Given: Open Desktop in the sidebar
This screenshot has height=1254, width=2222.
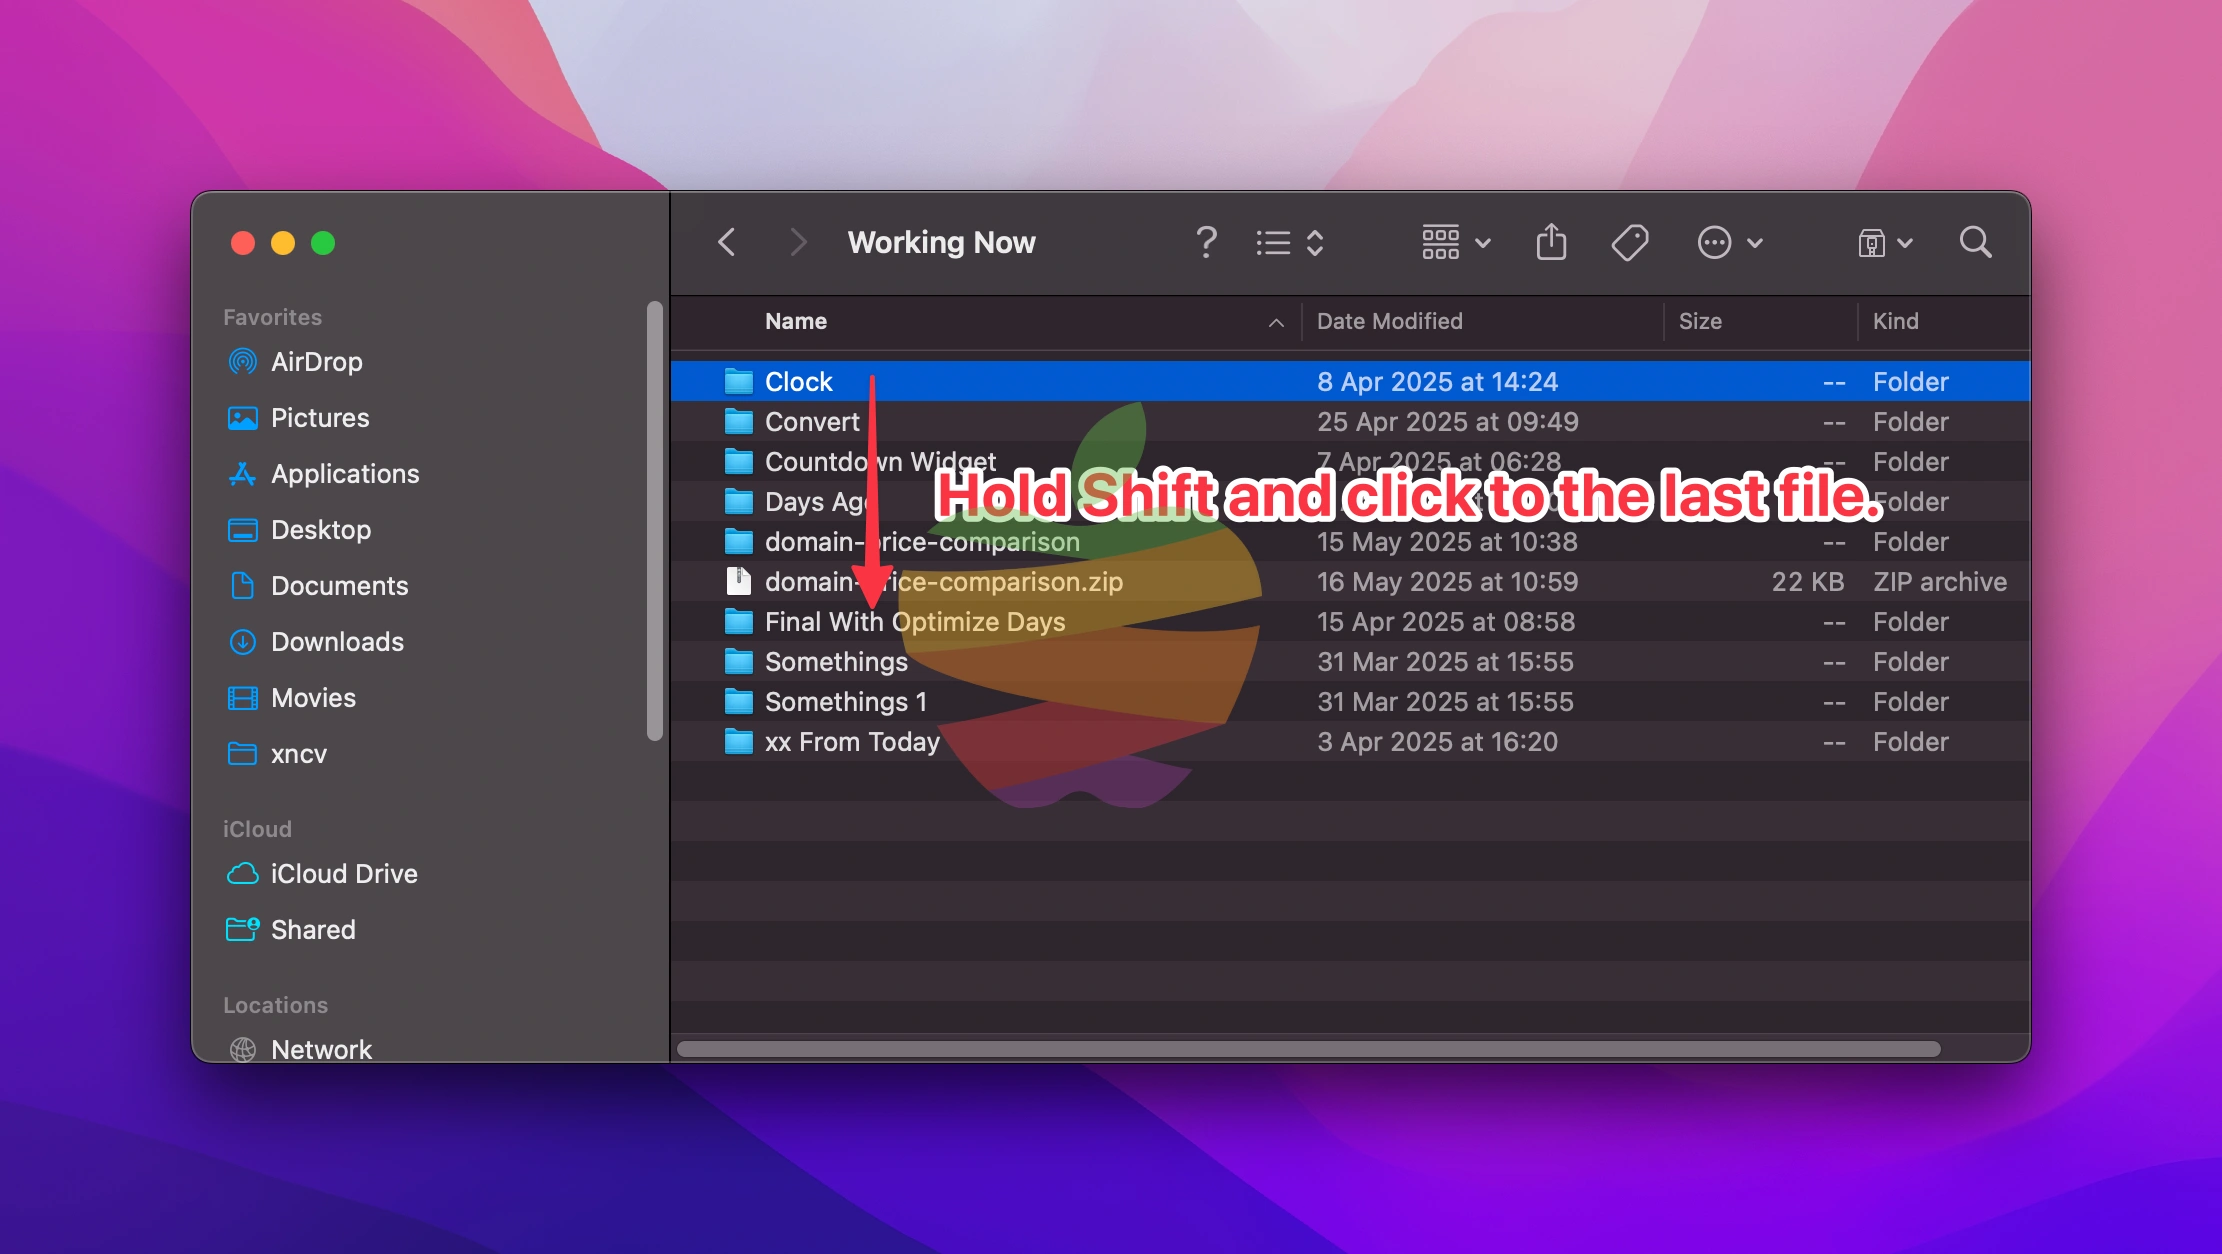Looking at the screenshot, I should click(320, 529).
